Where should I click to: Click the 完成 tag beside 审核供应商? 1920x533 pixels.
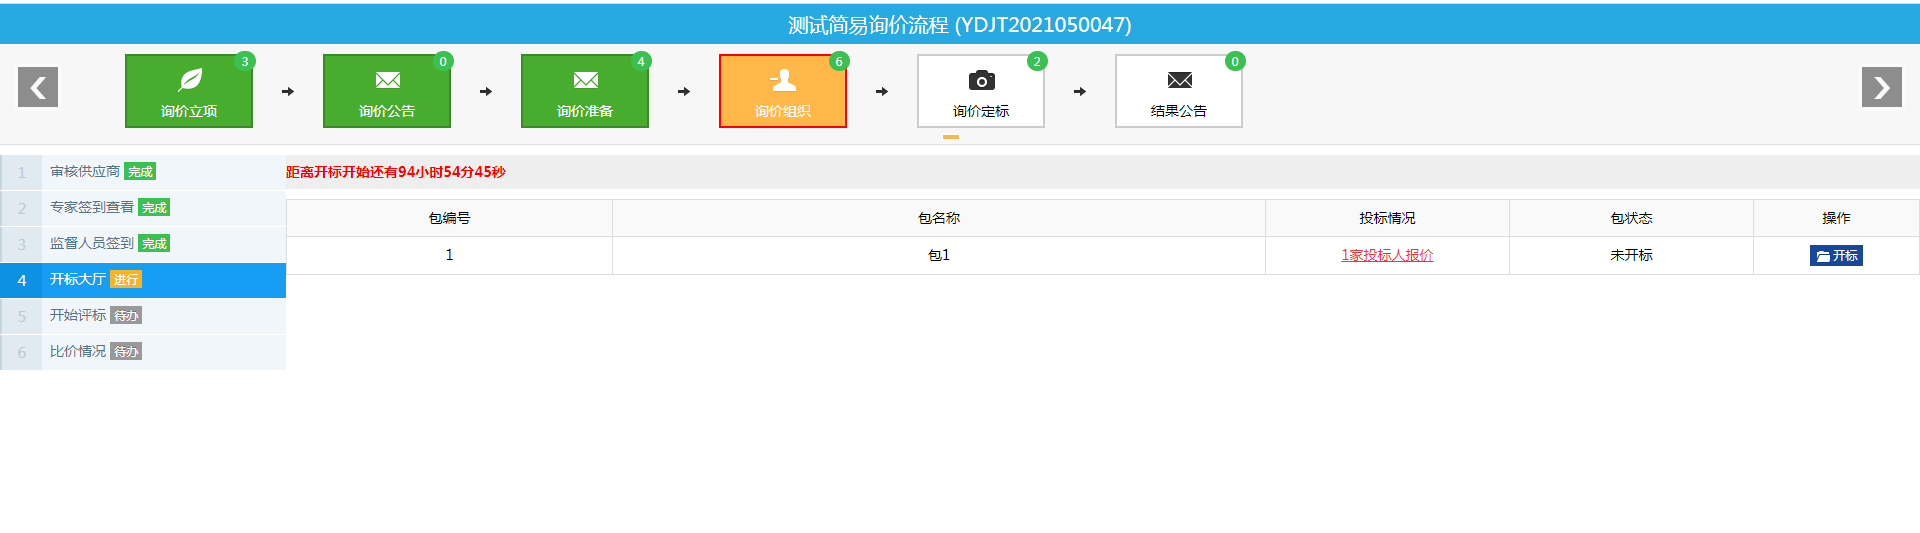click(140, 172)
